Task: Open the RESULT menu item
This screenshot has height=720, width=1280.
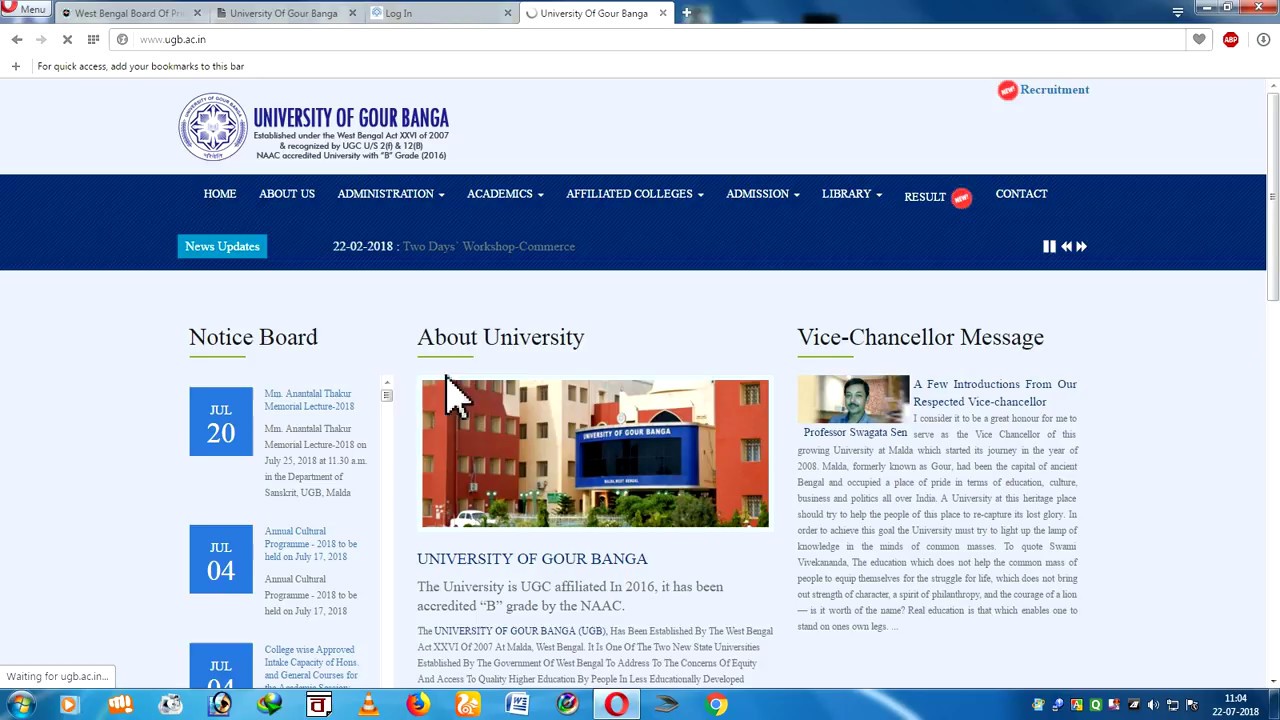Action: [925, 197]
